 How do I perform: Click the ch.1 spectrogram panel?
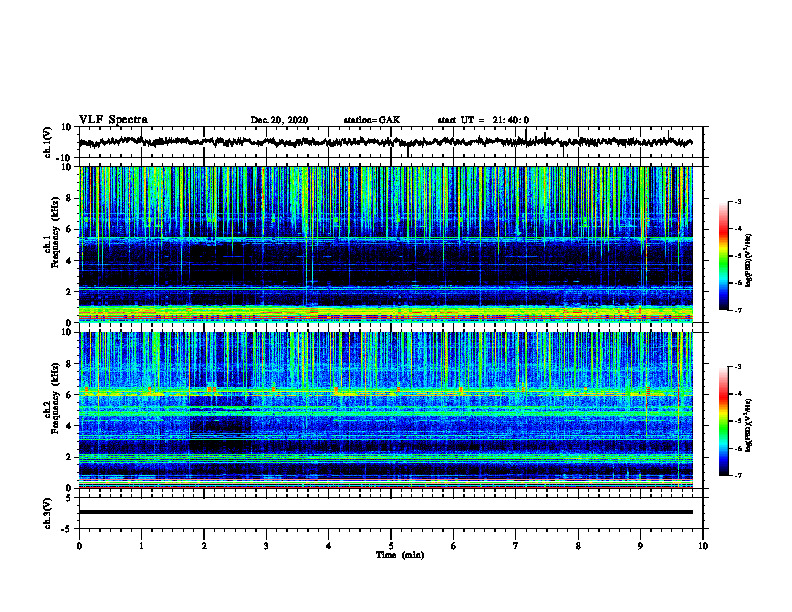tap(385, 244)
